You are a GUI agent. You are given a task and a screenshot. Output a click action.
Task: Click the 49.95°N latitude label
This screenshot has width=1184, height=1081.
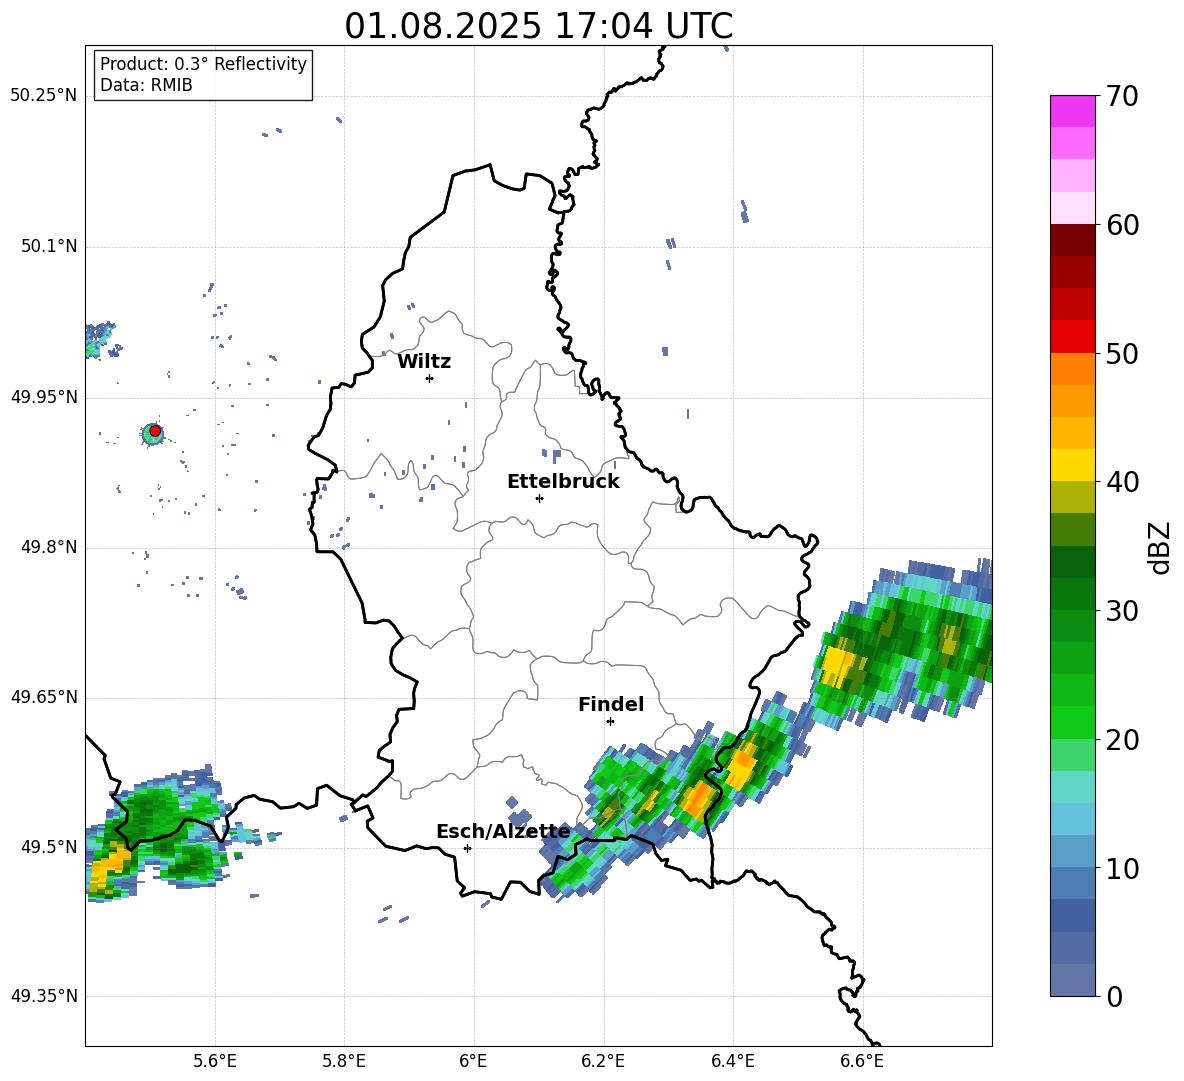(x=44, y=397)
